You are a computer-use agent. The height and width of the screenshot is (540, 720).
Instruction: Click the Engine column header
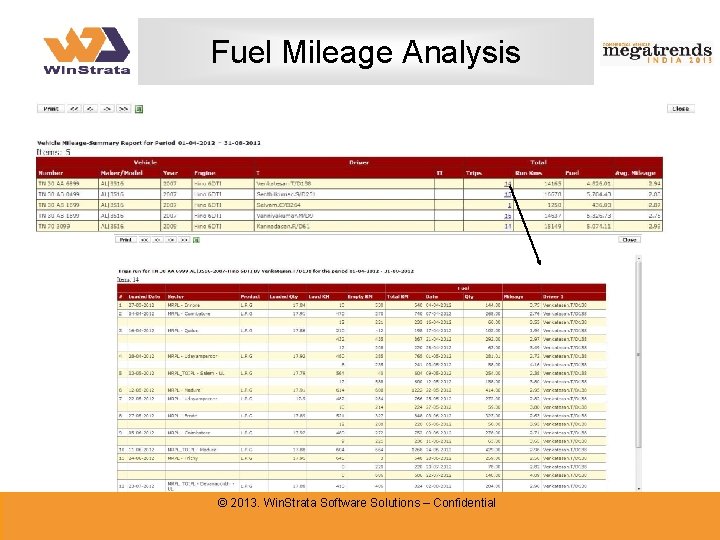point(204,173)
